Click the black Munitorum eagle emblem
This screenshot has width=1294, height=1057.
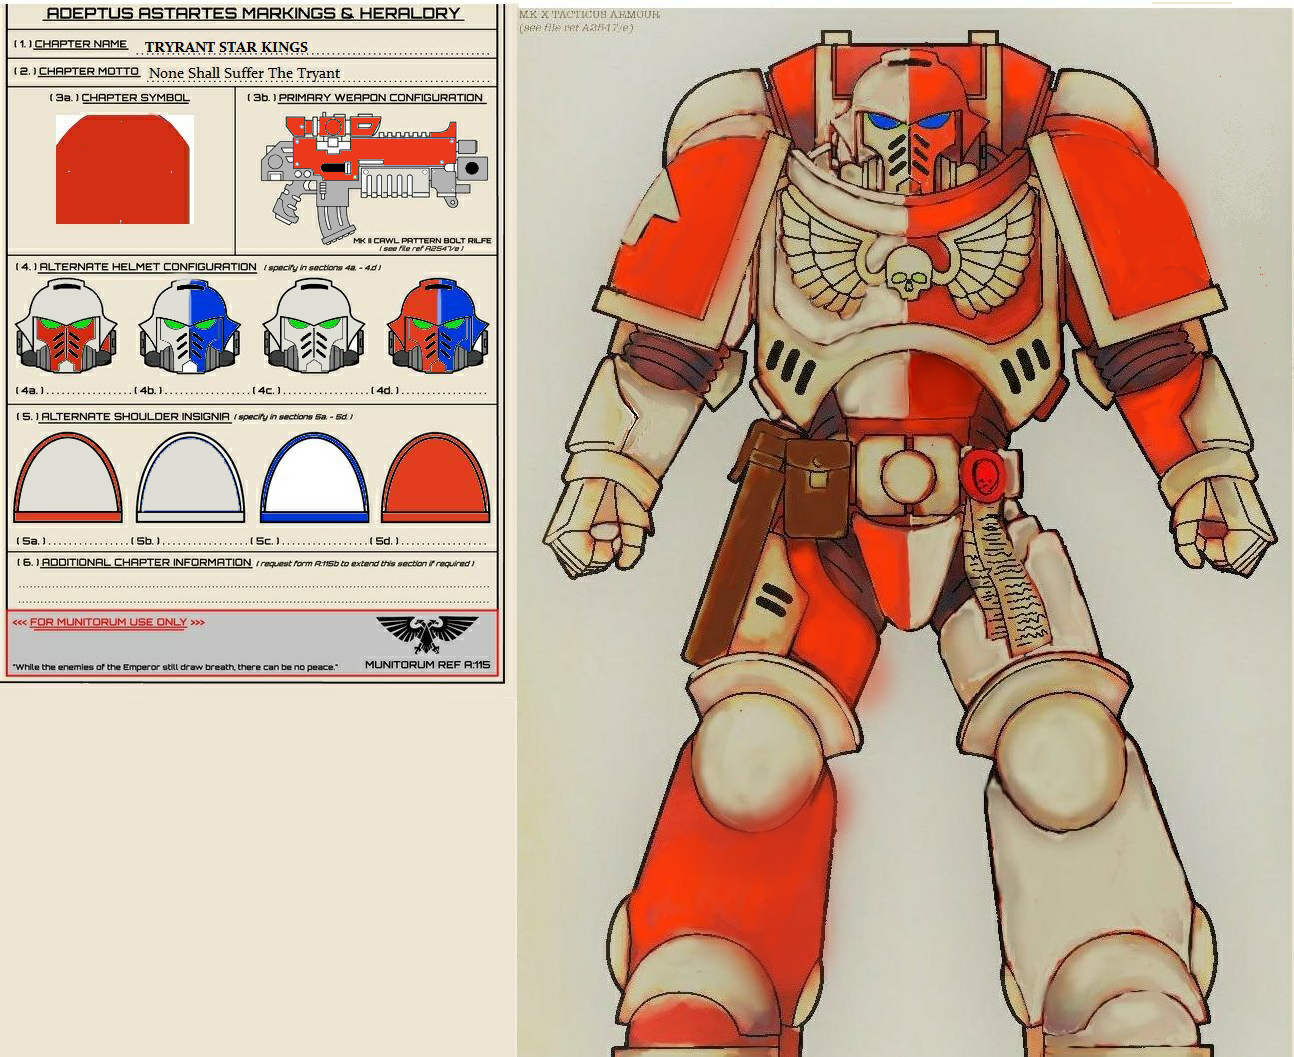coord(427,635)
